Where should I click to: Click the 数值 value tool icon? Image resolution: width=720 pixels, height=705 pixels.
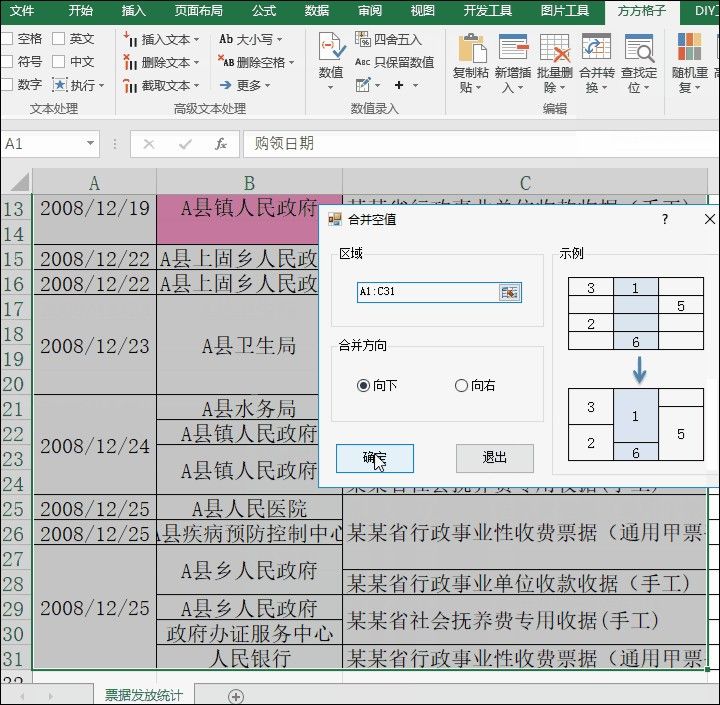click(x=332, y=47)
